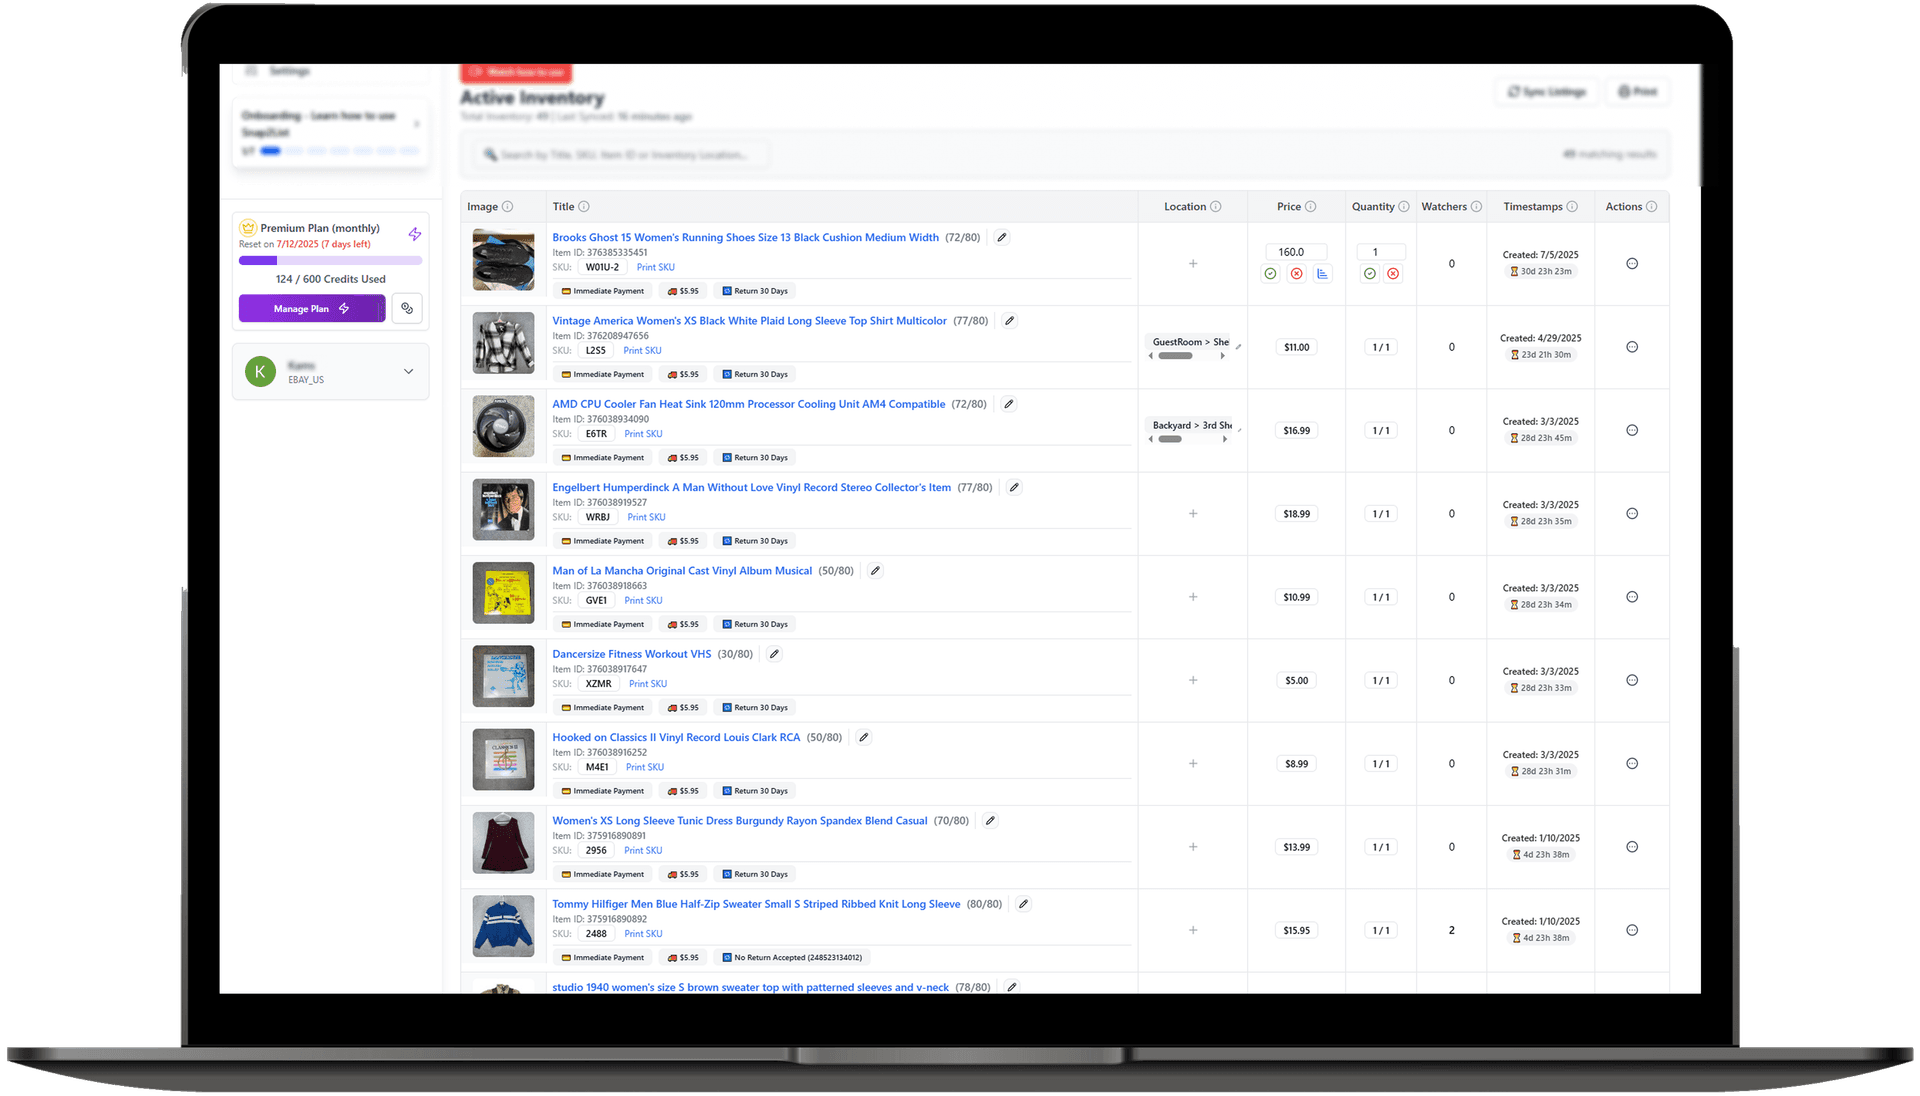Click the purple lightning icon on Premium Plan card
This screenshot has width=1920, height=1096.
click(x=414, y=234)
